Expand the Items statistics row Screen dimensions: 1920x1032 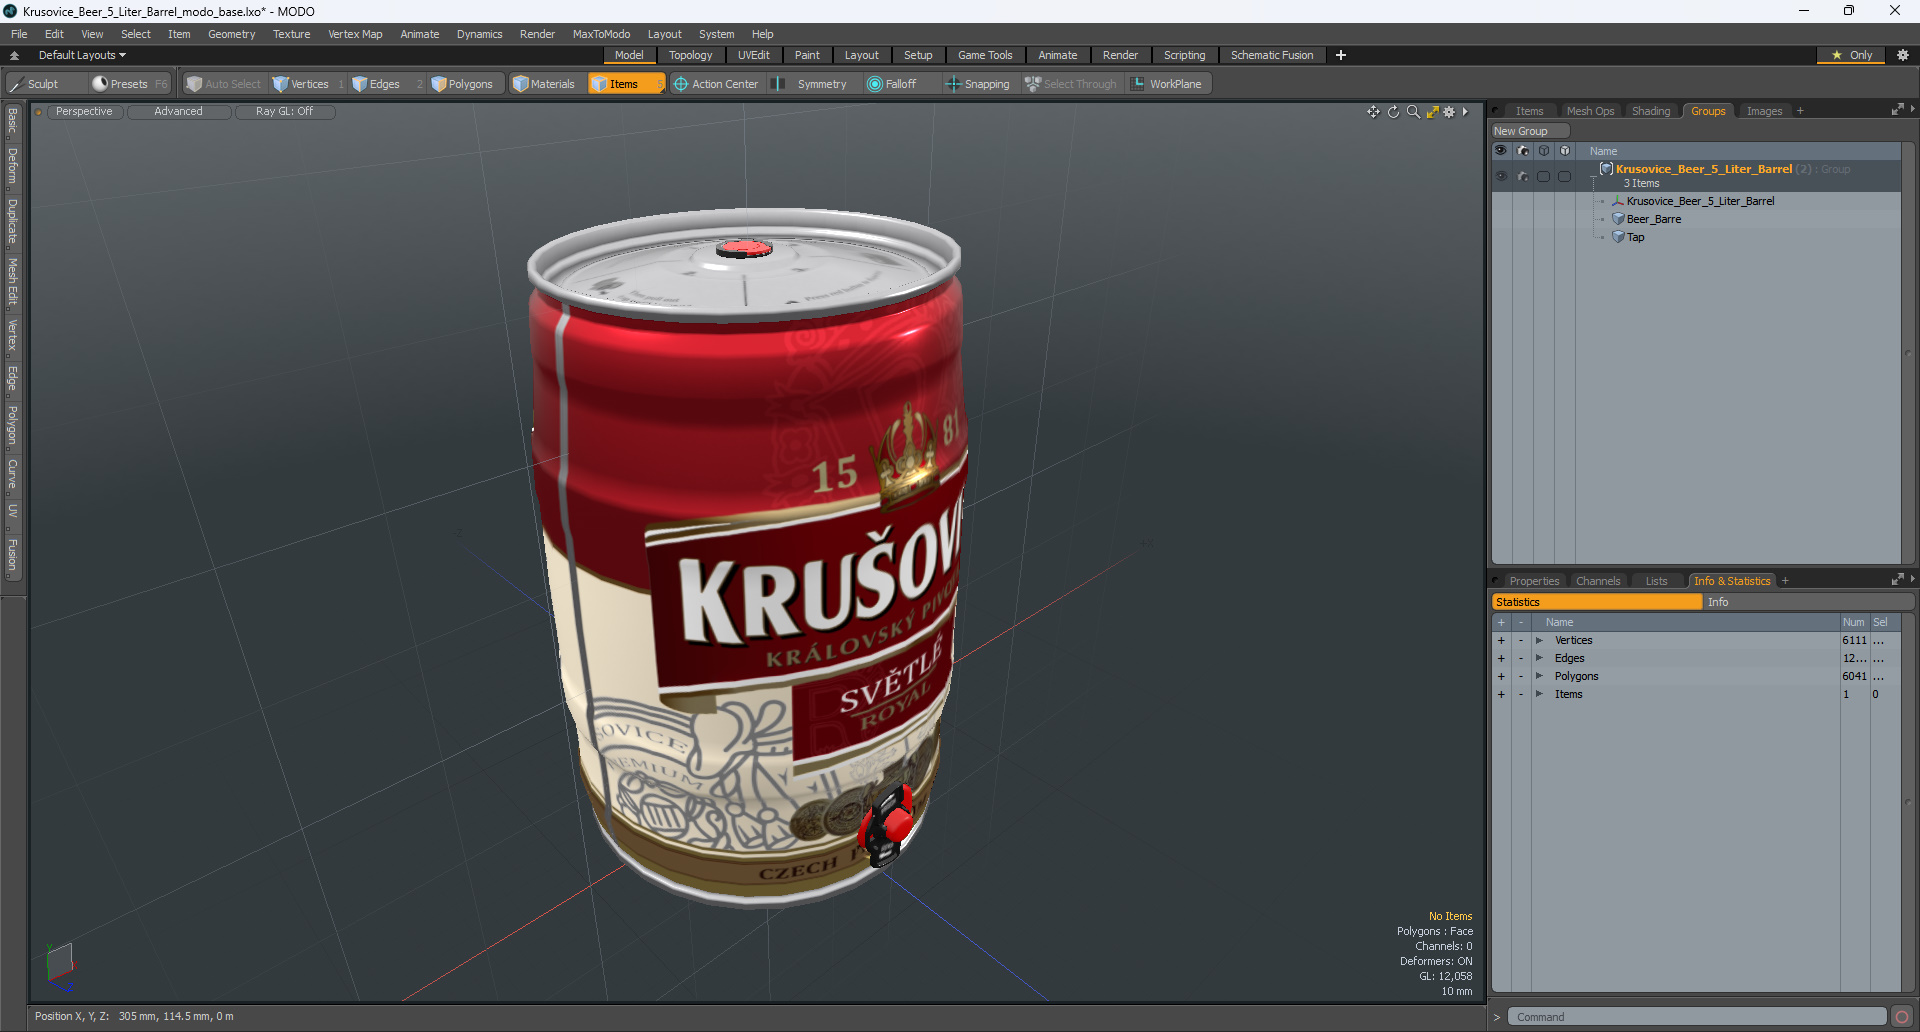[x=1539, y=694]
